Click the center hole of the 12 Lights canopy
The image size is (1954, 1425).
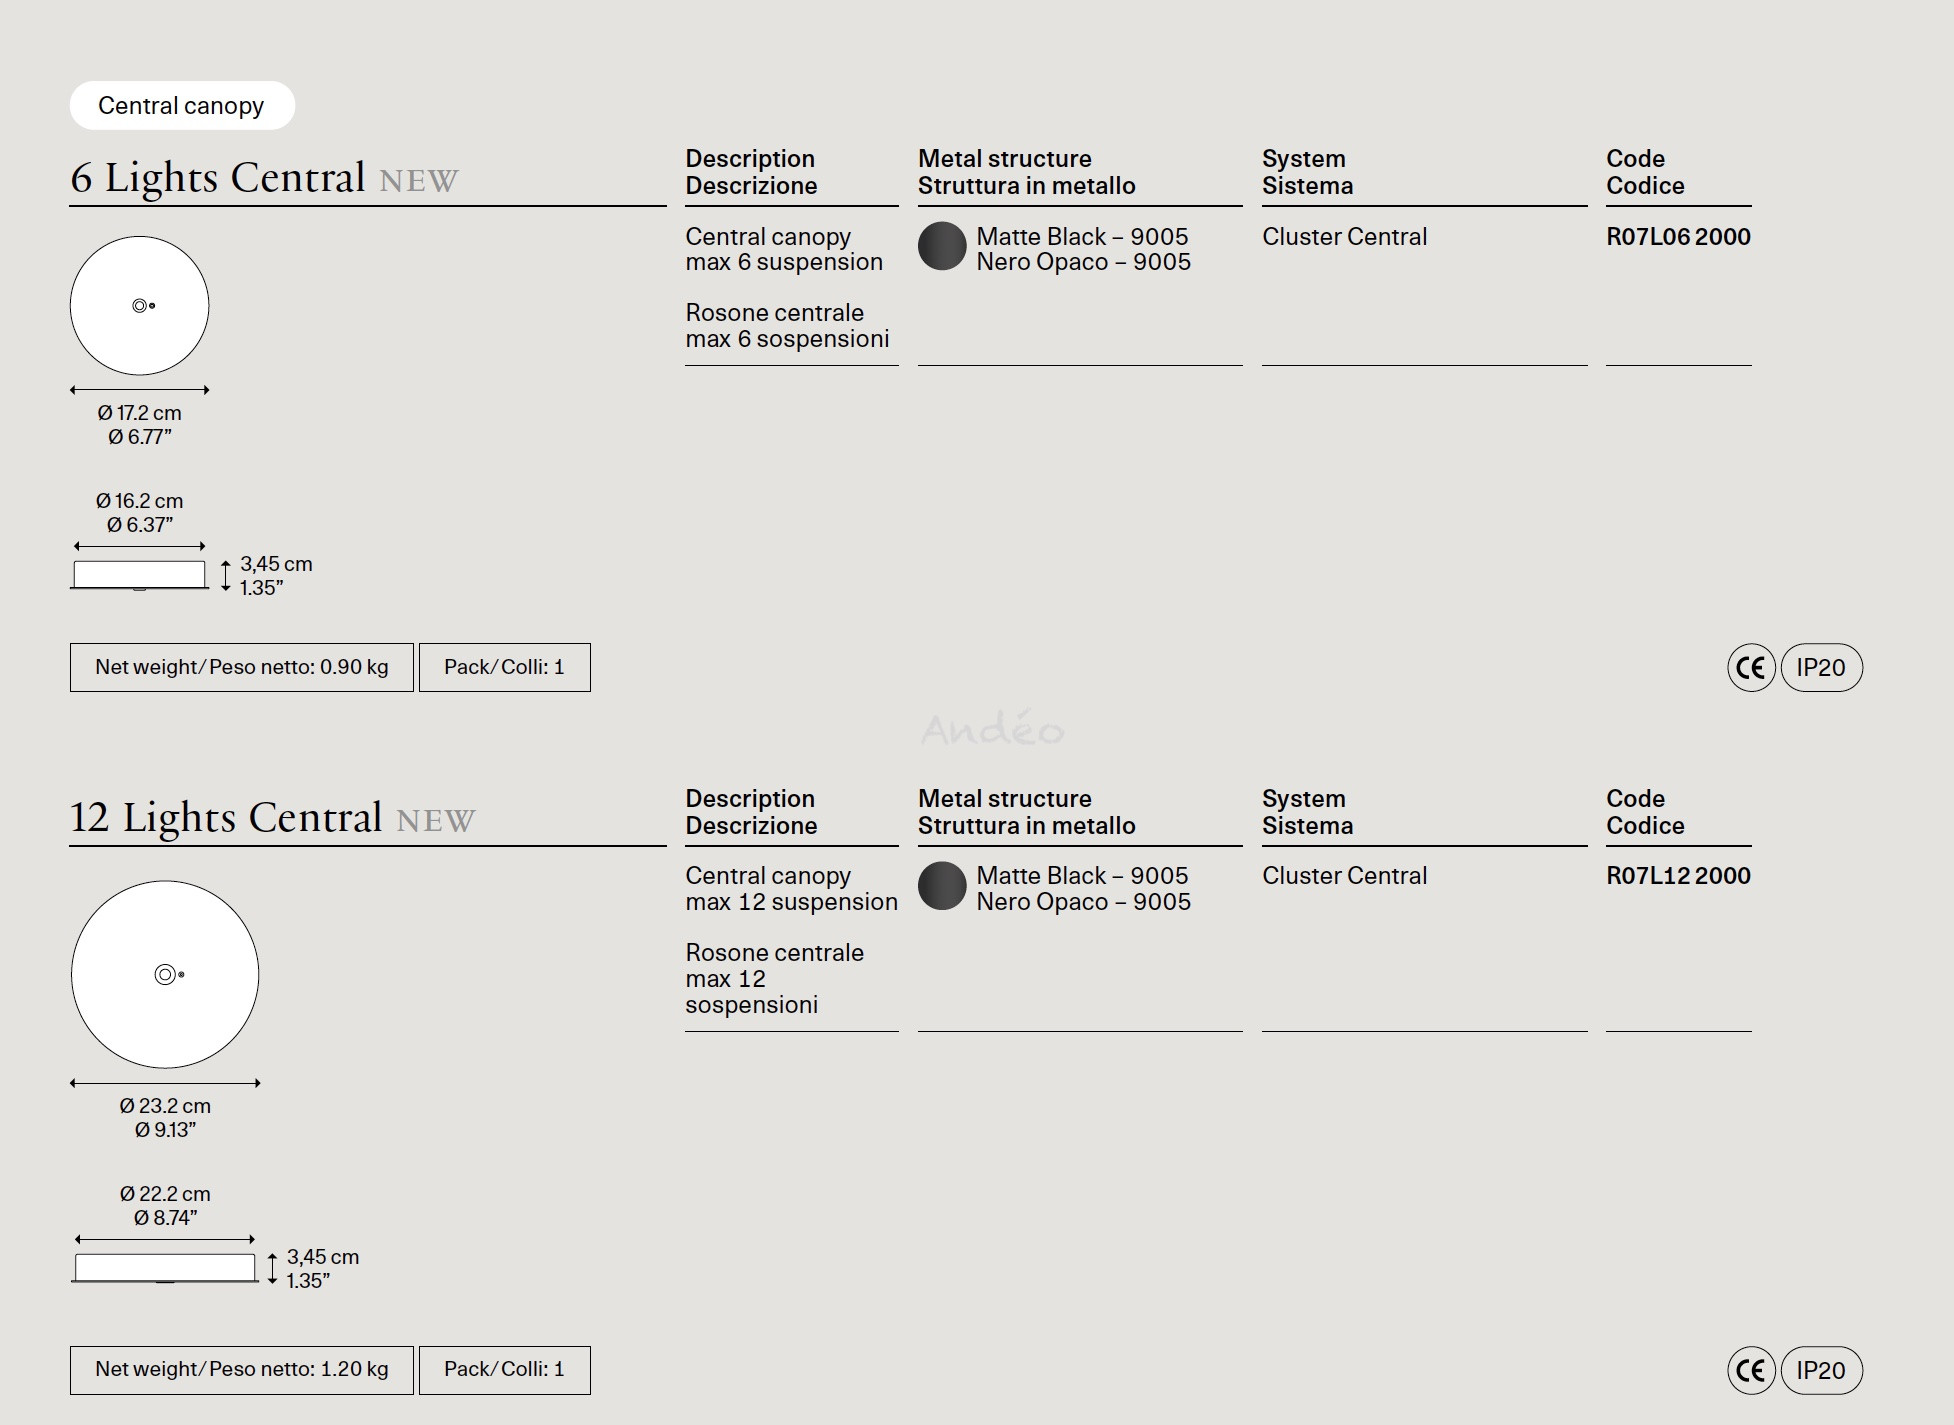(x=165, y=975)
